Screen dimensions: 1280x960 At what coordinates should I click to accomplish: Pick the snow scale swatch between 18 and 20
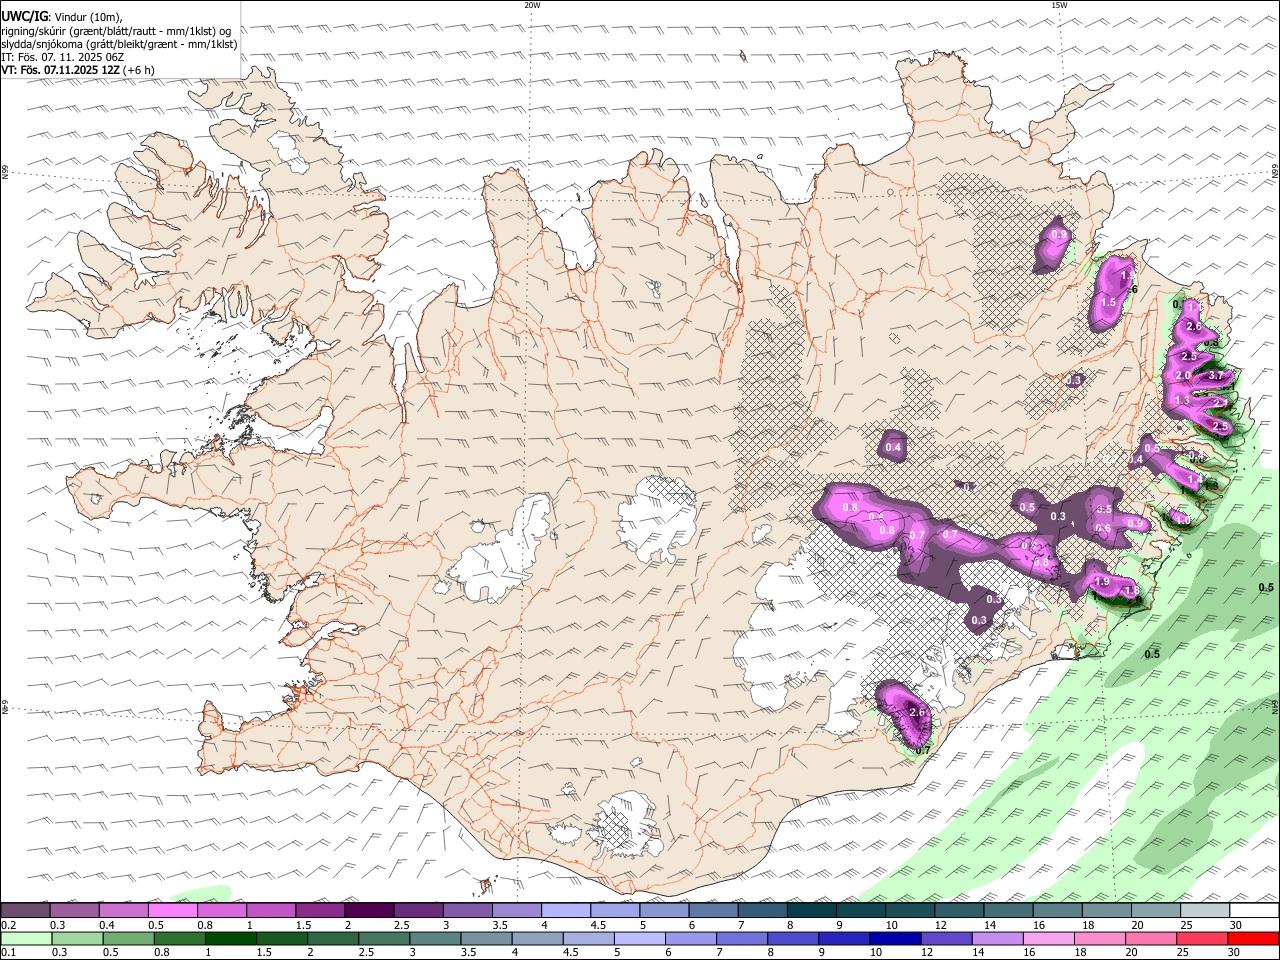pyautogui.click(x=1105, y=911)
